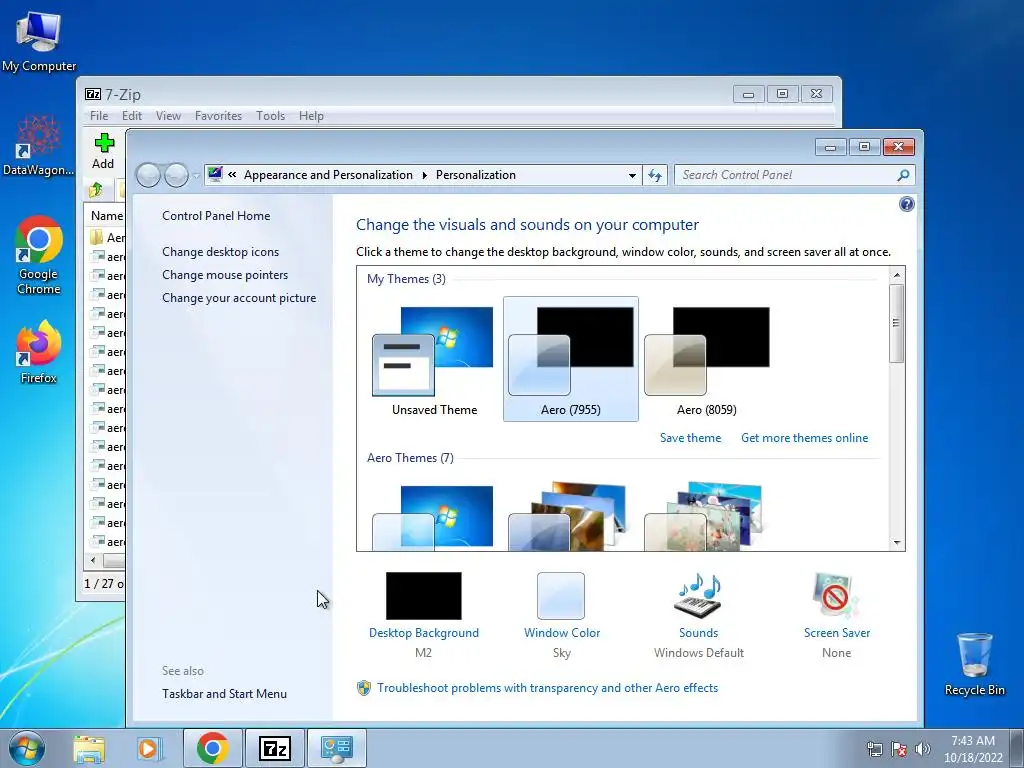Click Get more themes online
Screen dimensions: 1024x768
click(x=805, y=438)
